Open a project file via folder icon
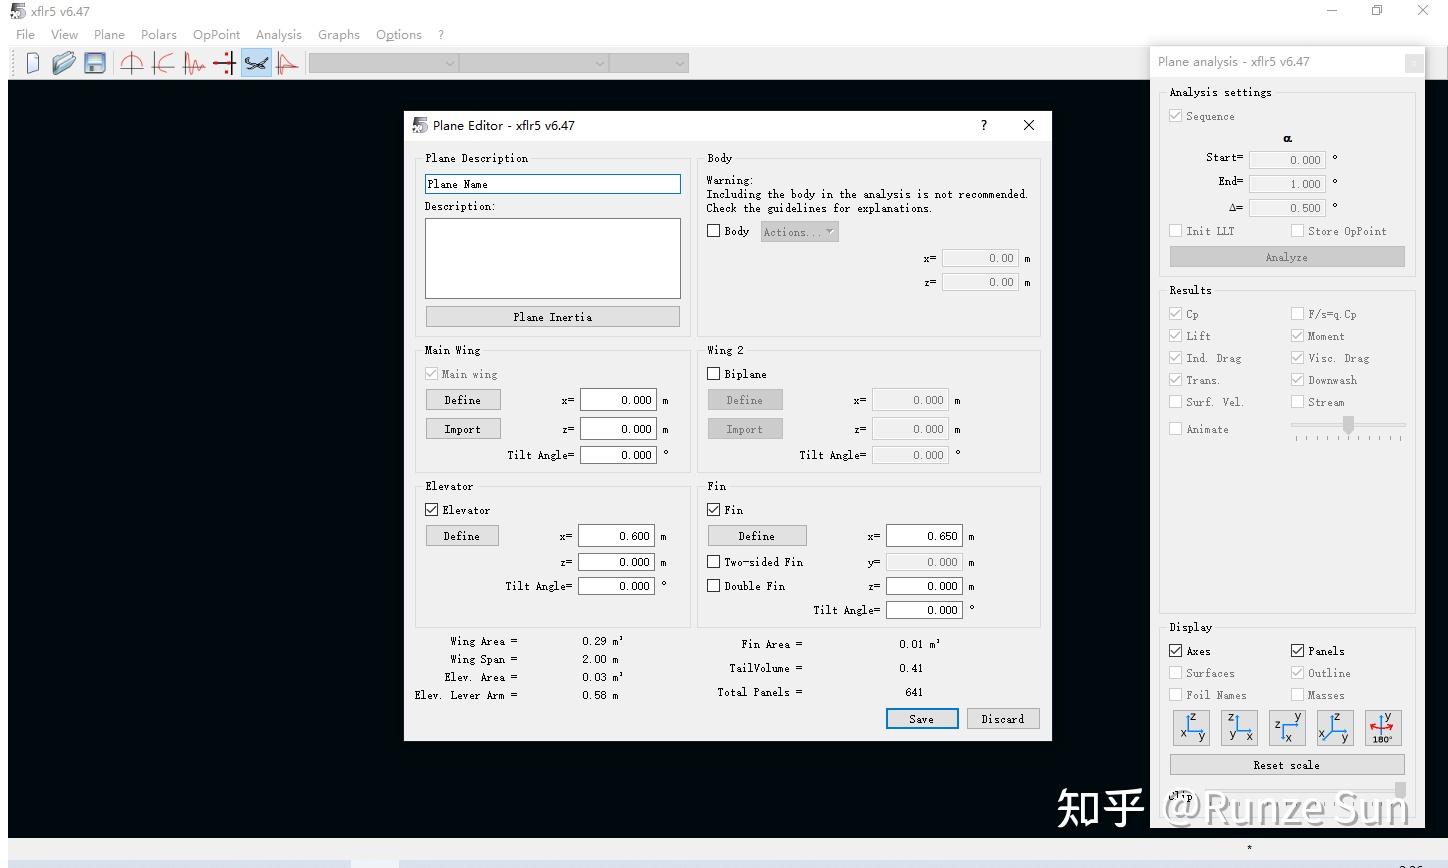This screenshot has height=868, width=1448. [x=64, y=63]
